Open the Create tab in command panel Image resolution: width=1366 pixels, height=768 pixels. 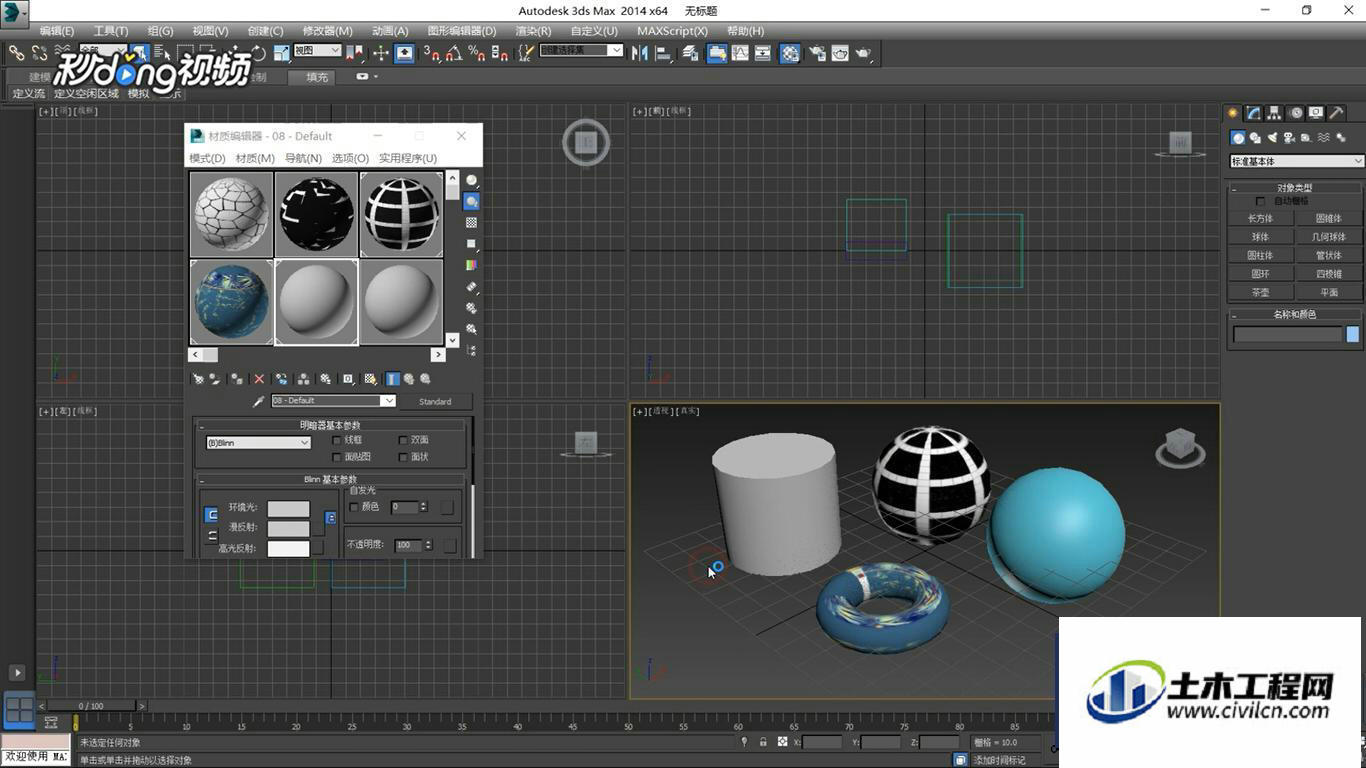pyautogui.click(x=1233, y=113)
